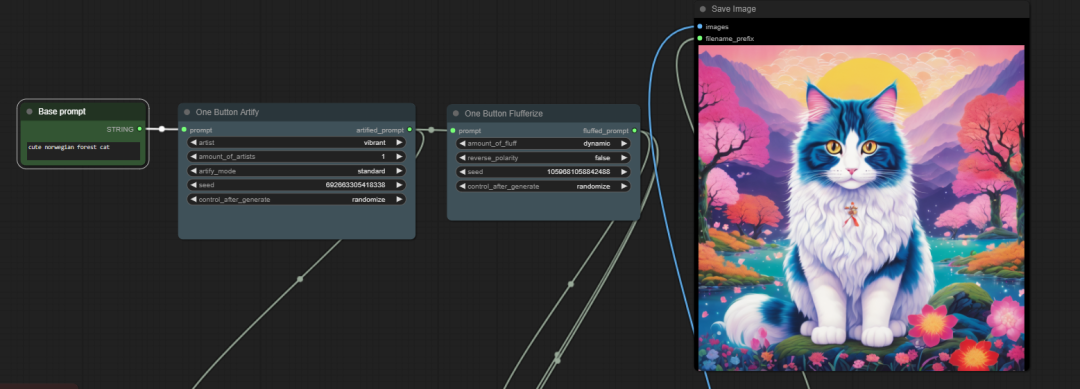Previous Artify control_after_generate option

[194, 200]
